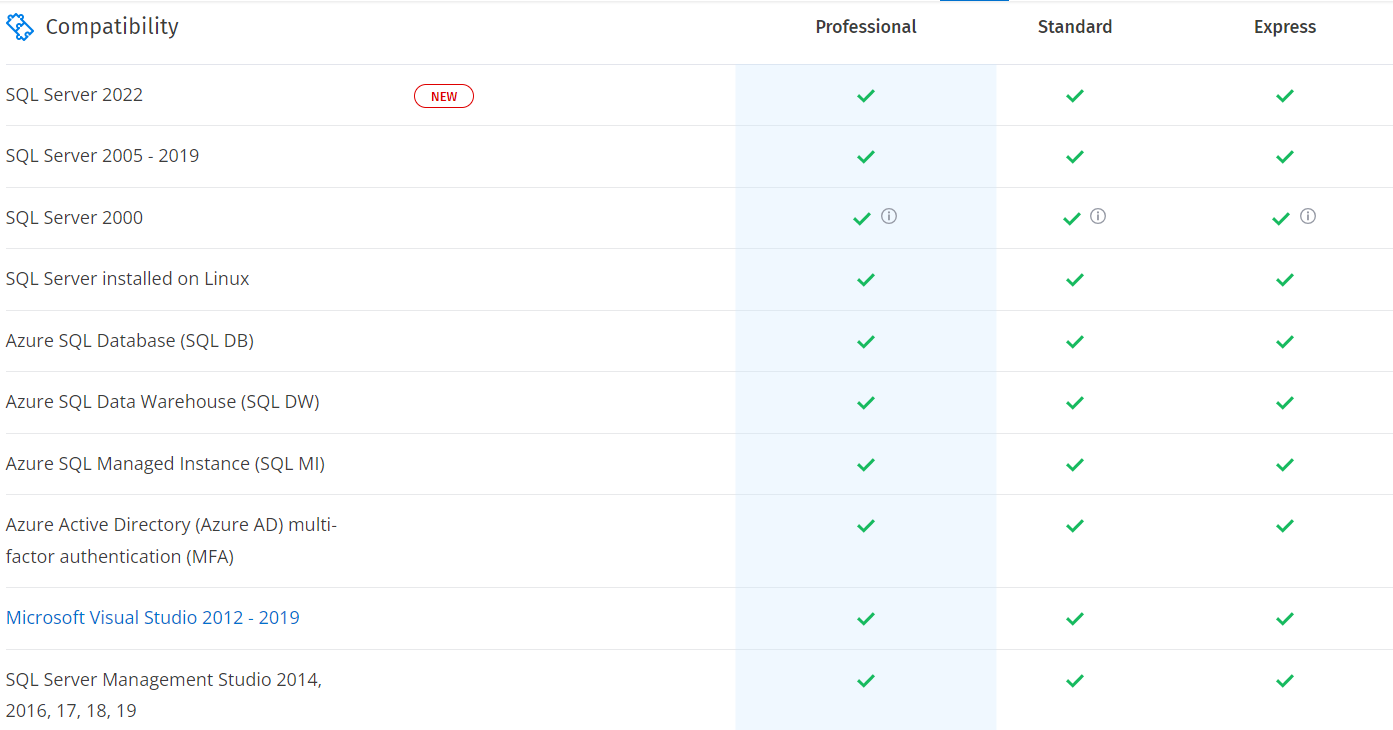
Task: Click the SQL Server Management Studio 2014 label
Action: (x=164, y=695)
